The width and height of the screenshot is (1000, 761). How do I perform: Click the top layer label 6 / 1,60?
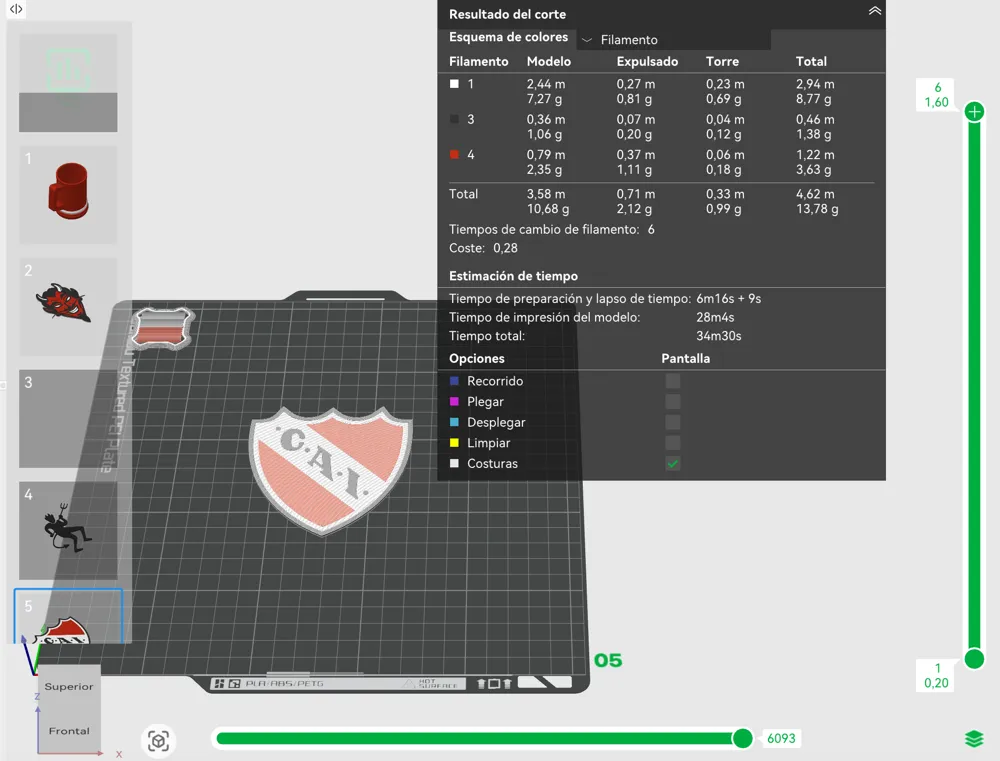click(937, 95)
